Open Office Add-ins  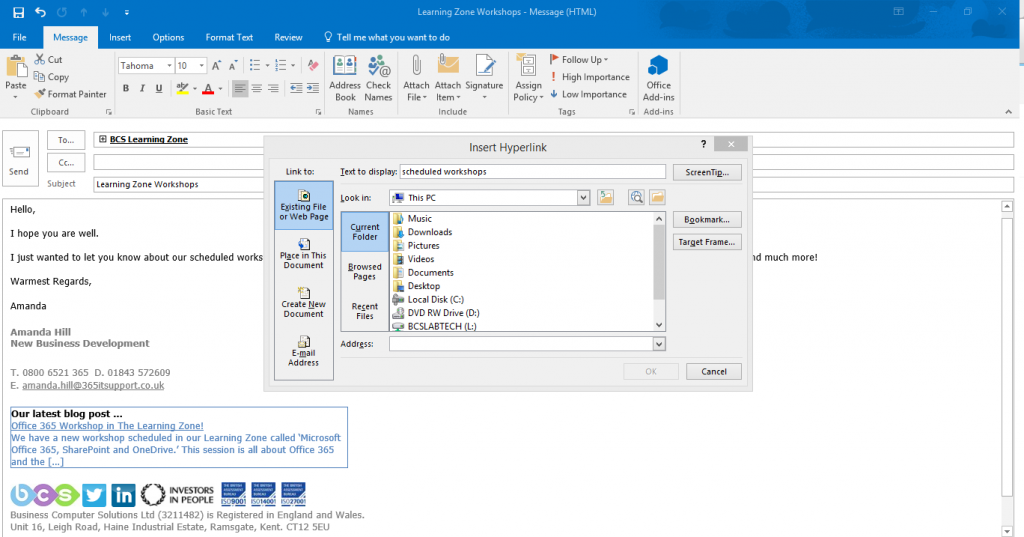tap(658, 78)
